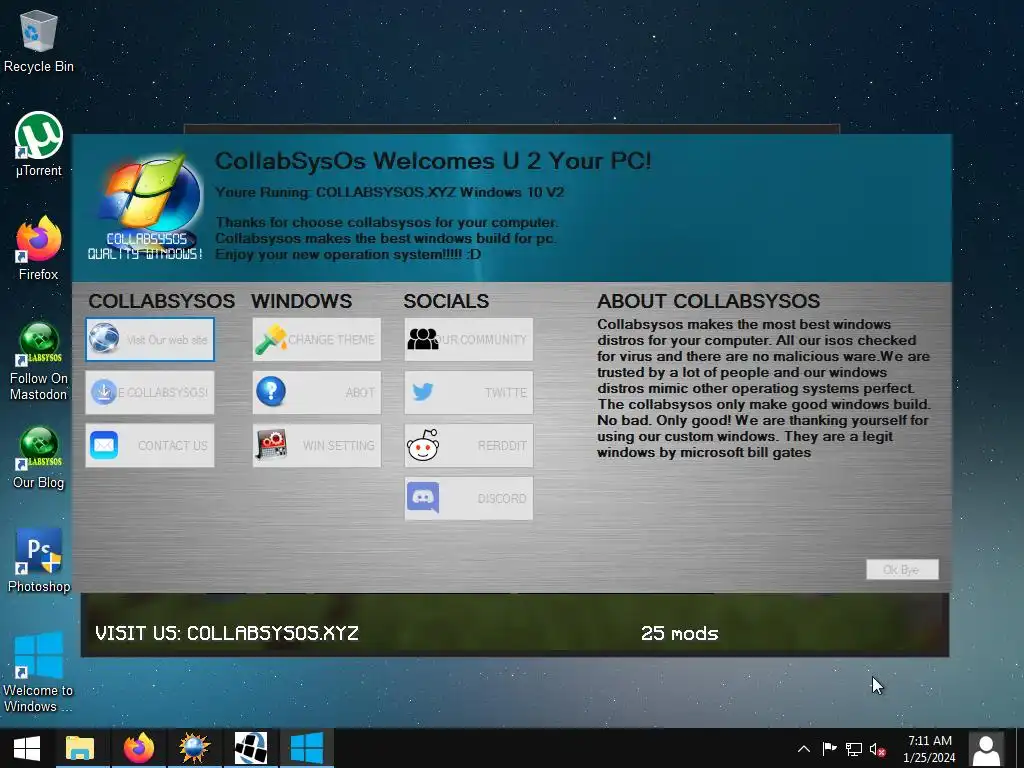Open the Welcome to Windows desktop shortcut

(39, 672)
